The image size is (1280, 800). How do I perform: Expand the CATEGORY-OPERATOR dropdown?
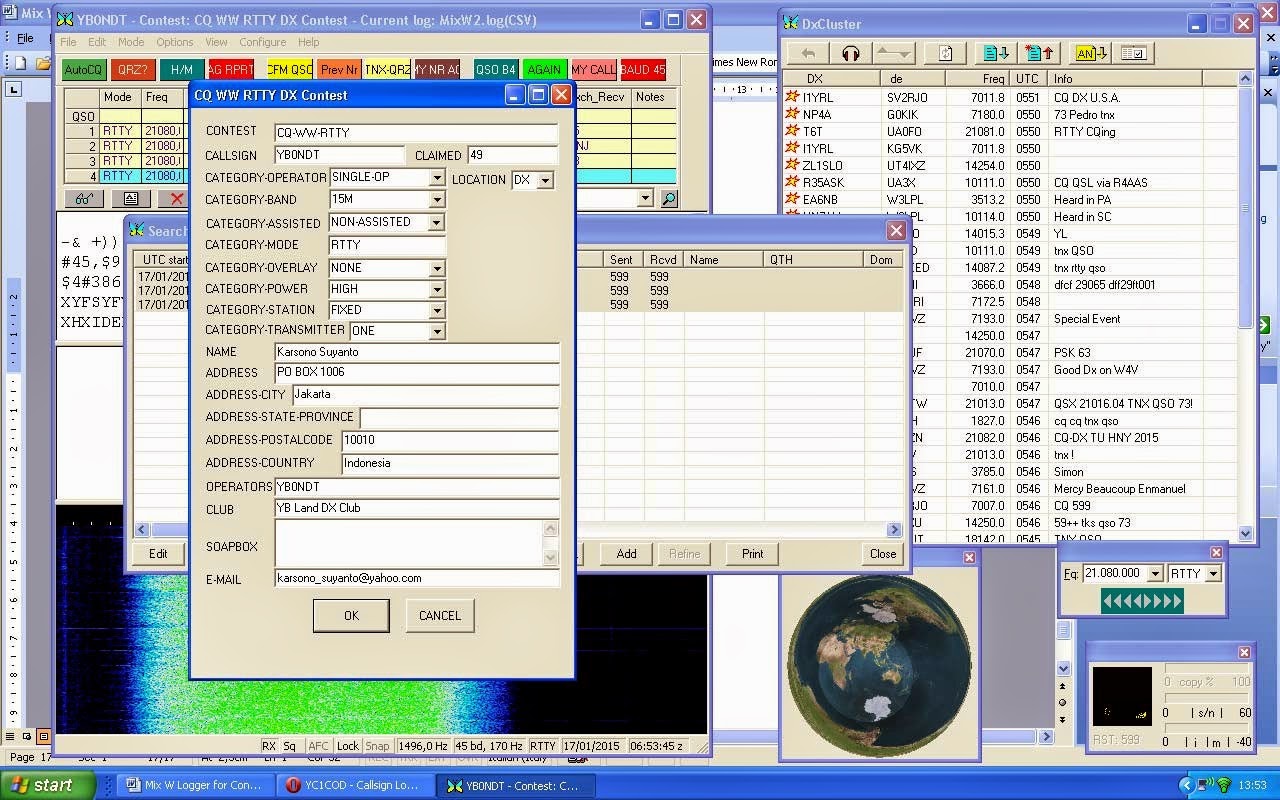click(x=437, y=178)
